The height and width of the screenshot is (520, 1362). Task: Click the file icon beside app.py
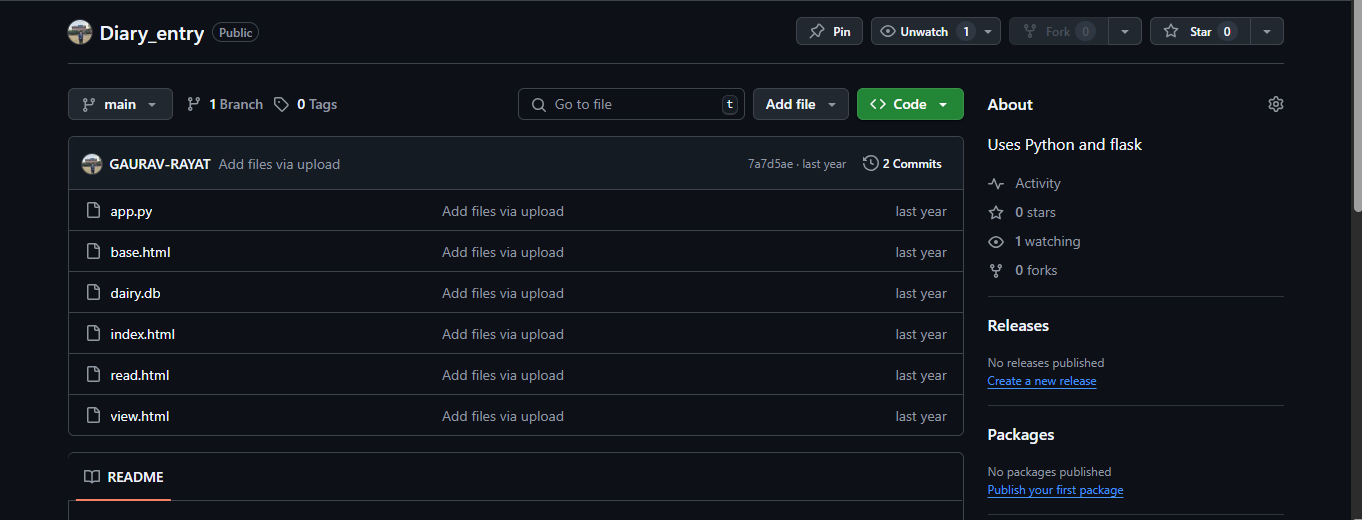(93, 211)
